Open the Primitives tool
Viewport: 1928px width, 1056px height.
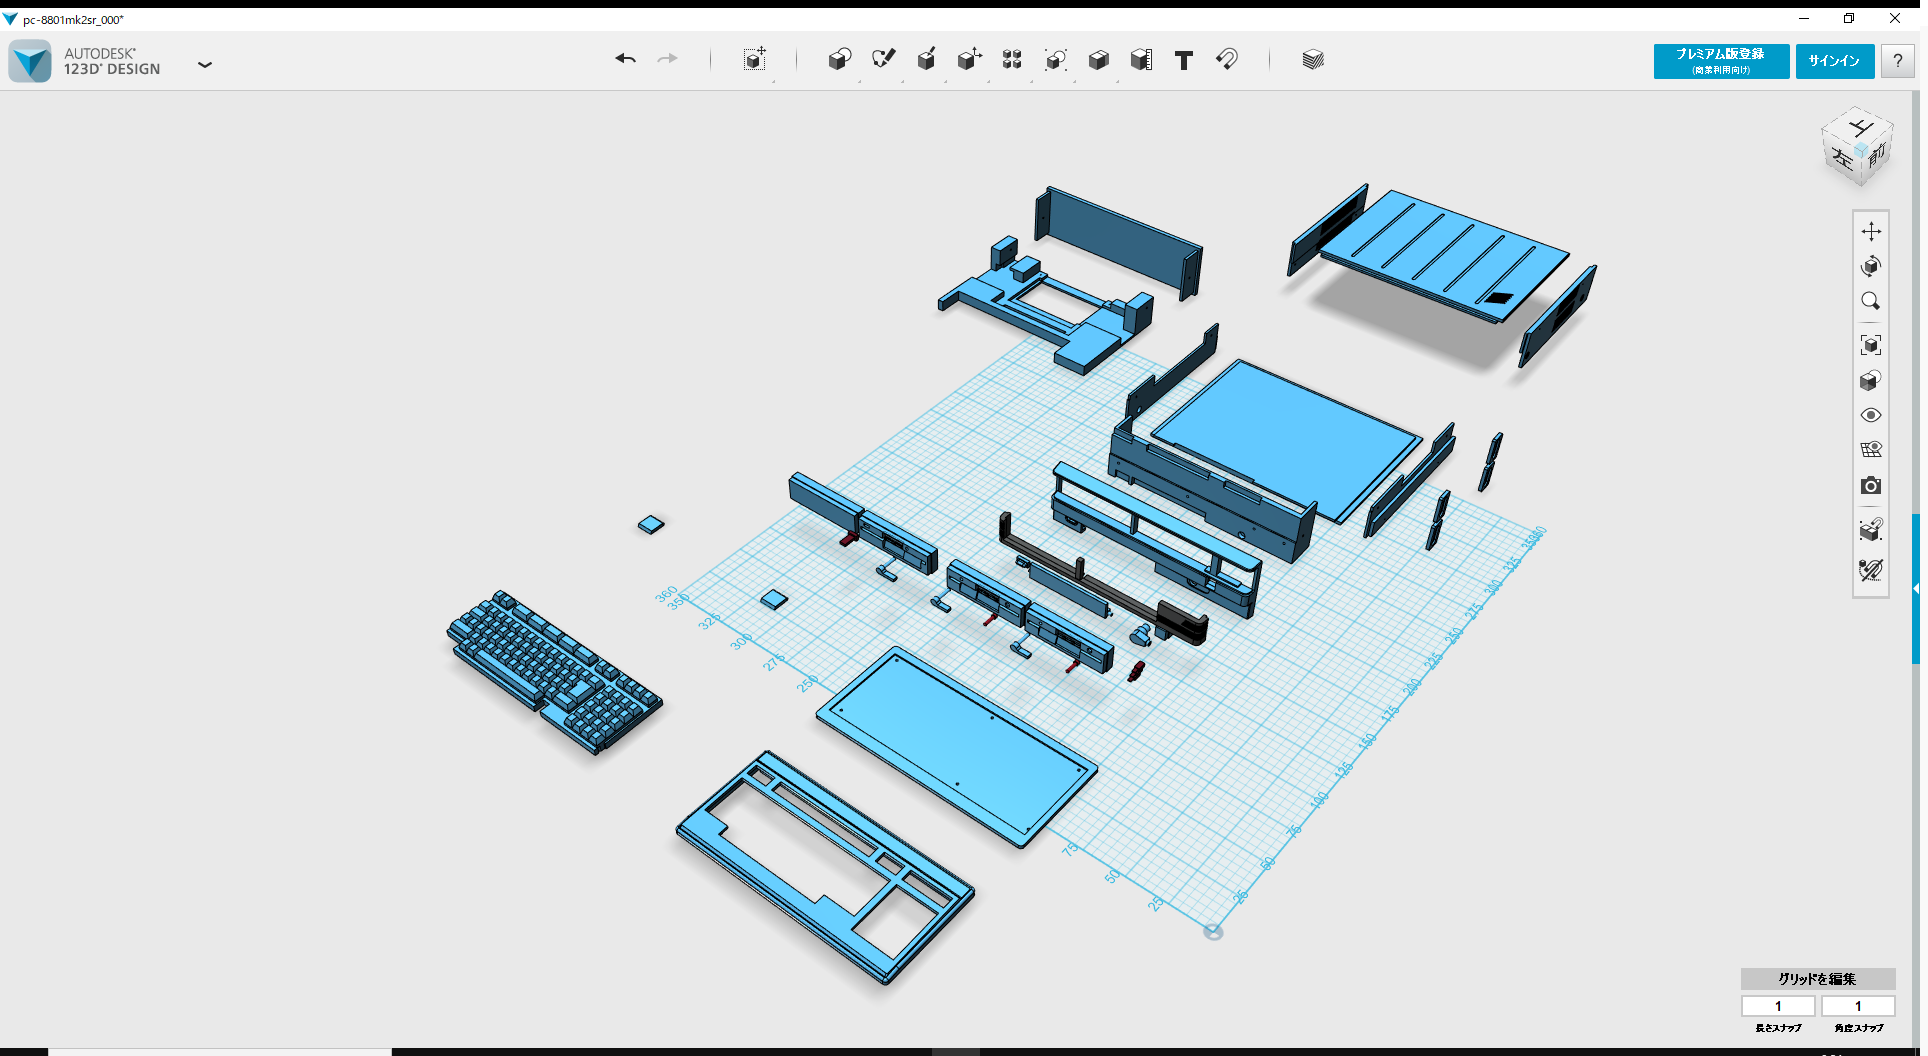coord(840,59)
